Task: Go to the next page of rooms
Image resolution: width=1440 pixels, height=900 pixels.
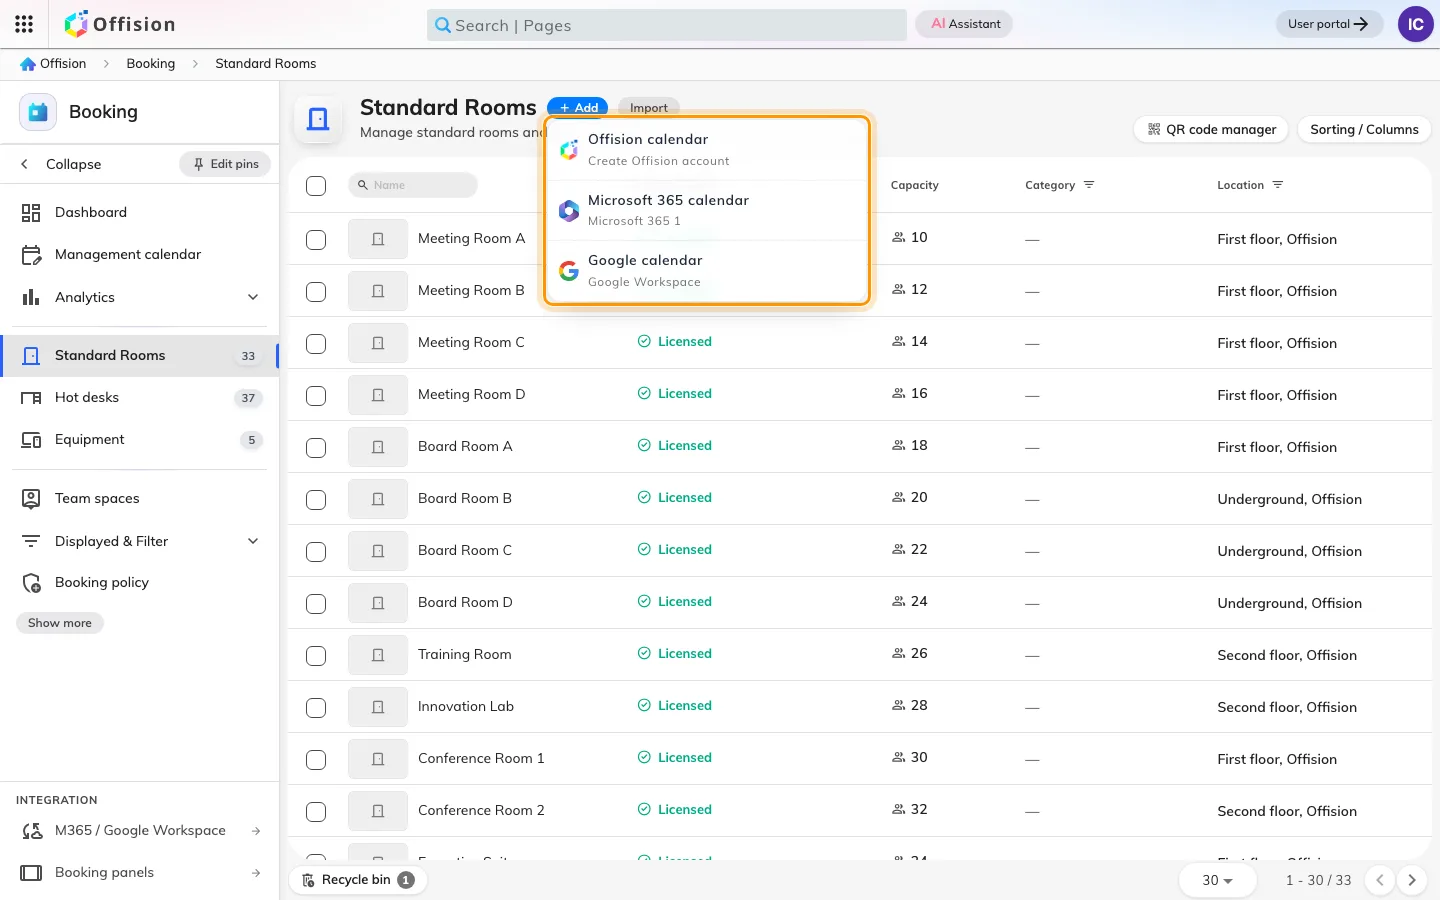Action: [x=1412, y=880]
